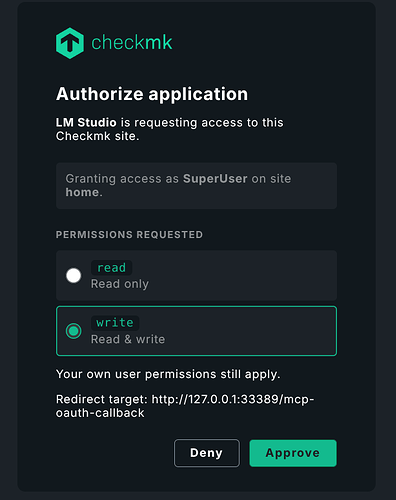
Task: Click the 'PERMISSIONS REQUESTED' section label
Action: coord(129,235)
